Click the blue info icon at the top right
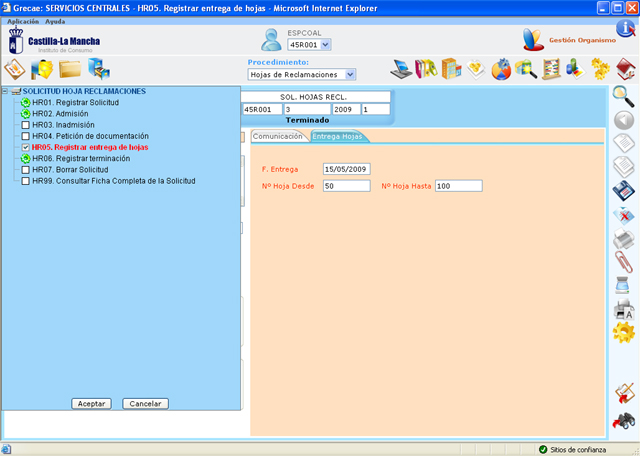This screenshot has height=456, width=640. tap(626, 29)
